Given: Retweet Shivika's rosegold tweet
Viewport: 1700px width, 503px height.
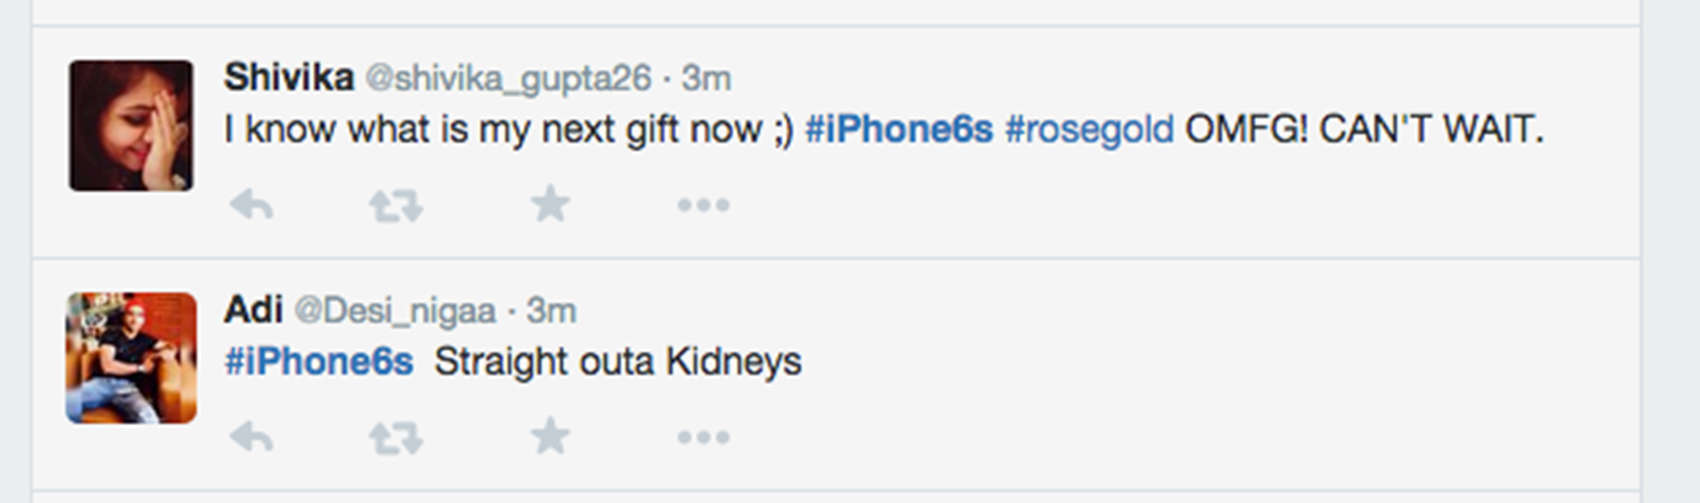Looking at the screenshot, I should click(396, 205).
